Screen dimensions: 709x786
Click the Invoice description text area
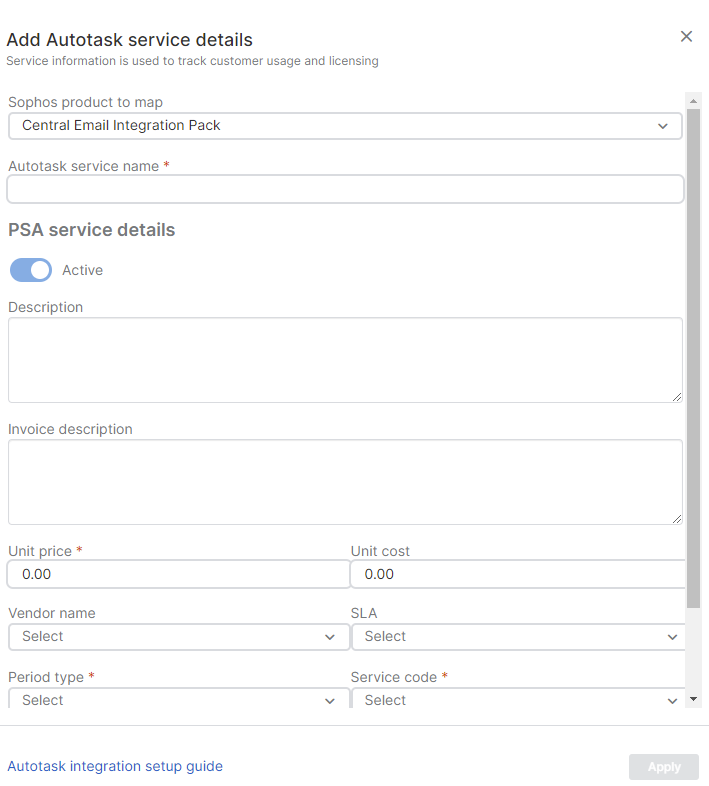click(x=345, y=482)
